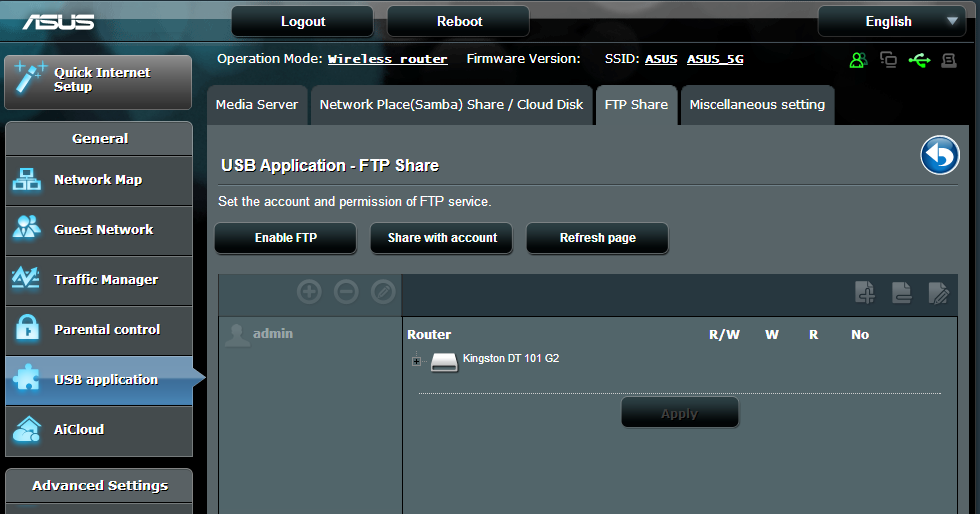980x514 pixels.
Task: Click Refresh page button
Action: tap(598, 238)
